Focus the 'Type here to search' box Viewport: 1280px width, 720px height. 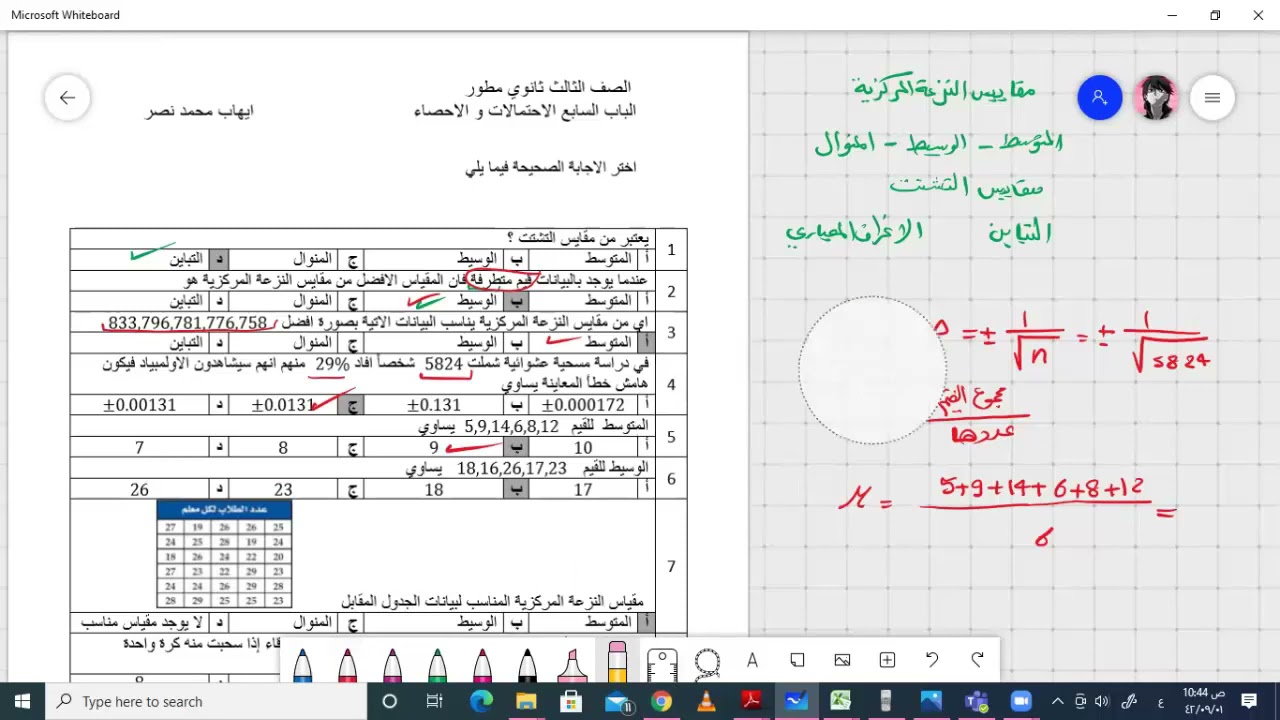207,701
